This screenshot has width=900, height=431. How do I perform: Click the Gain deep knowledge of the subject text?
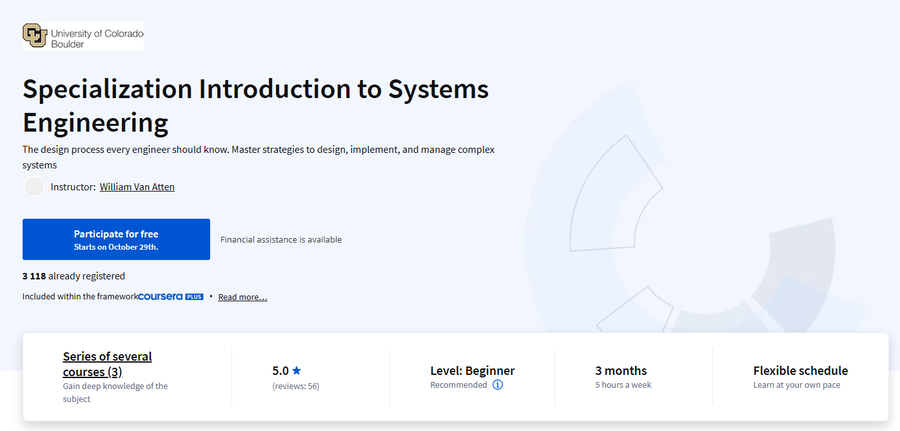click(115, 392)
